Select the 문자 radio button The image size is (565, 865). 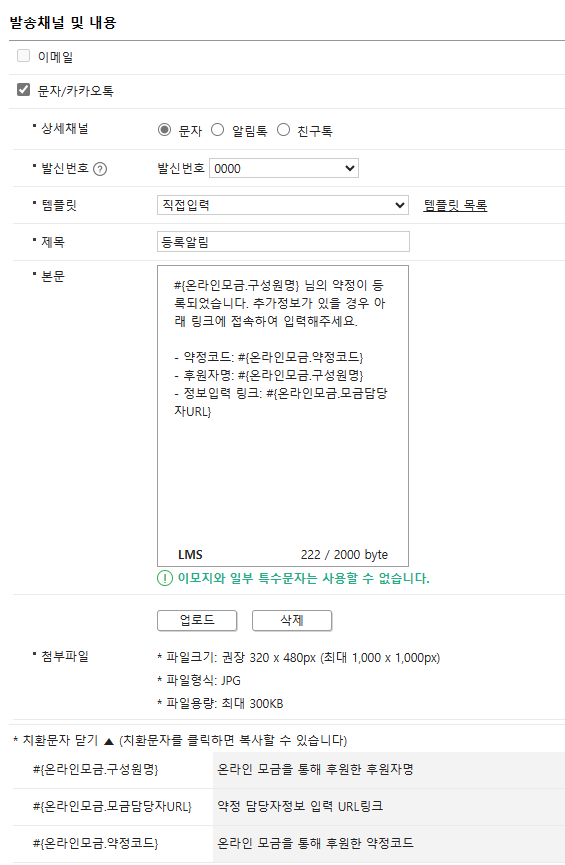click(x=164, y=130)
